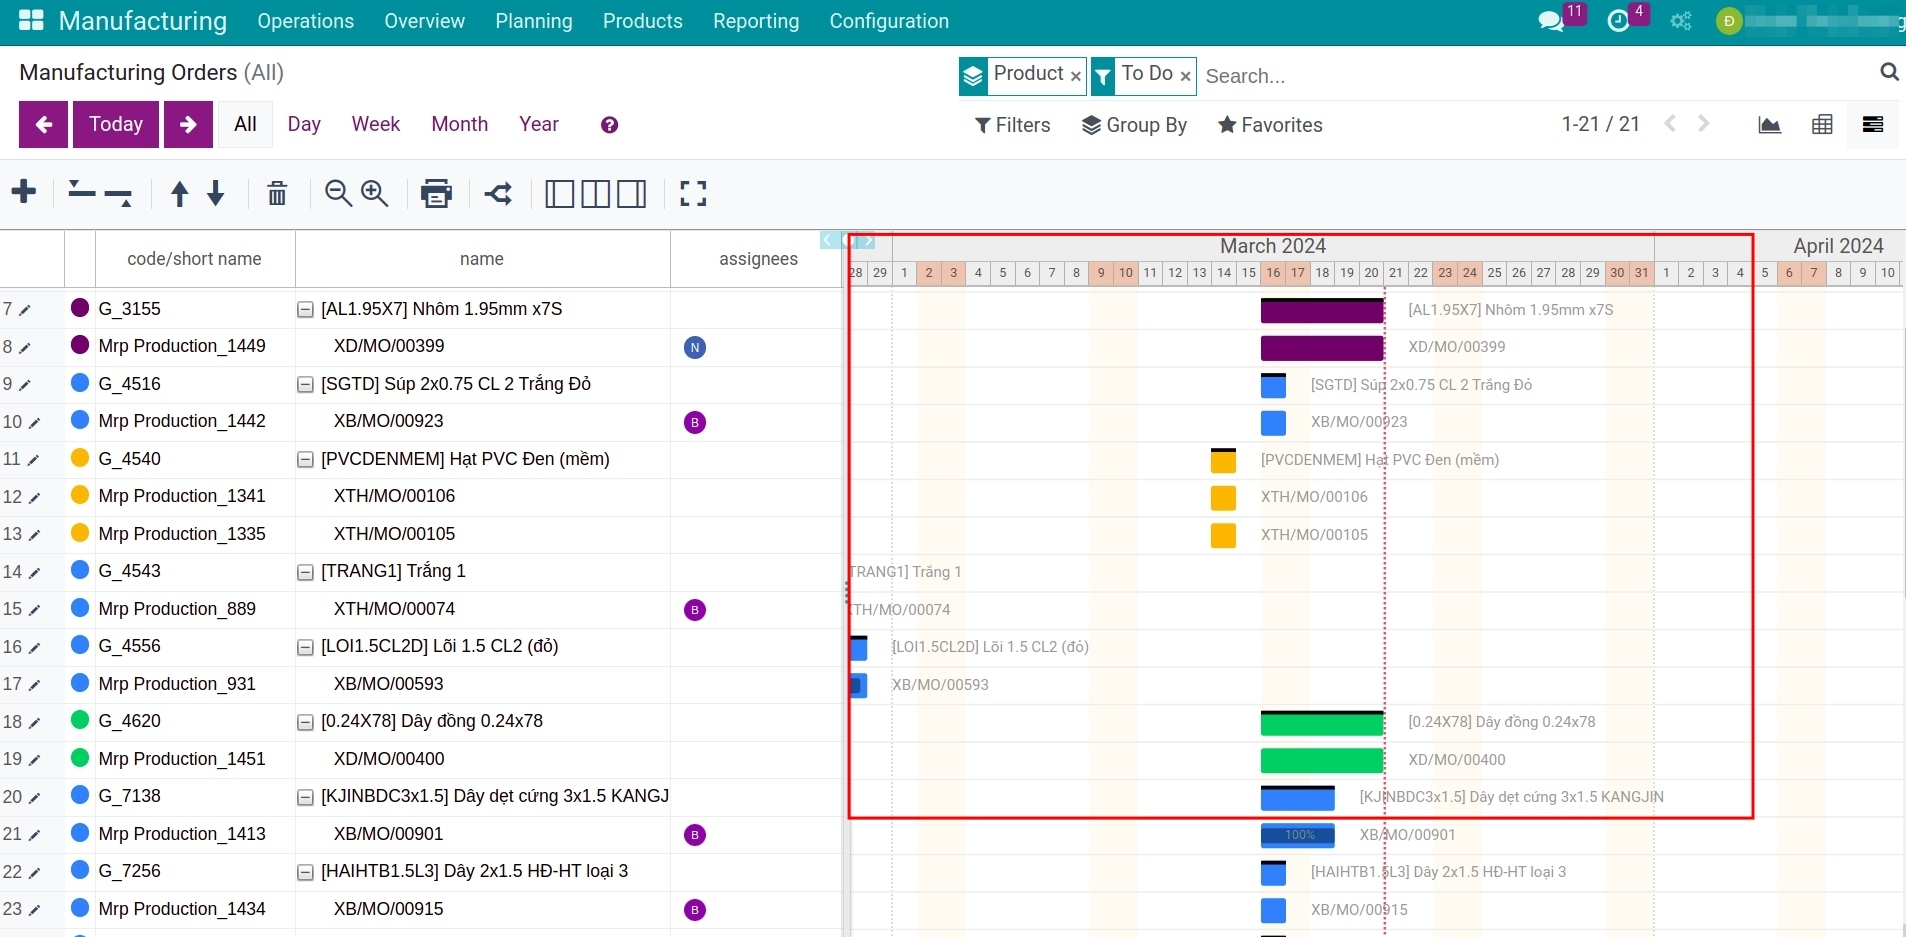Collapse the [AL1.95X7] Nhôm 1.95mm row group
Screen dimensions: 1906x937
(x=306, y=310)
